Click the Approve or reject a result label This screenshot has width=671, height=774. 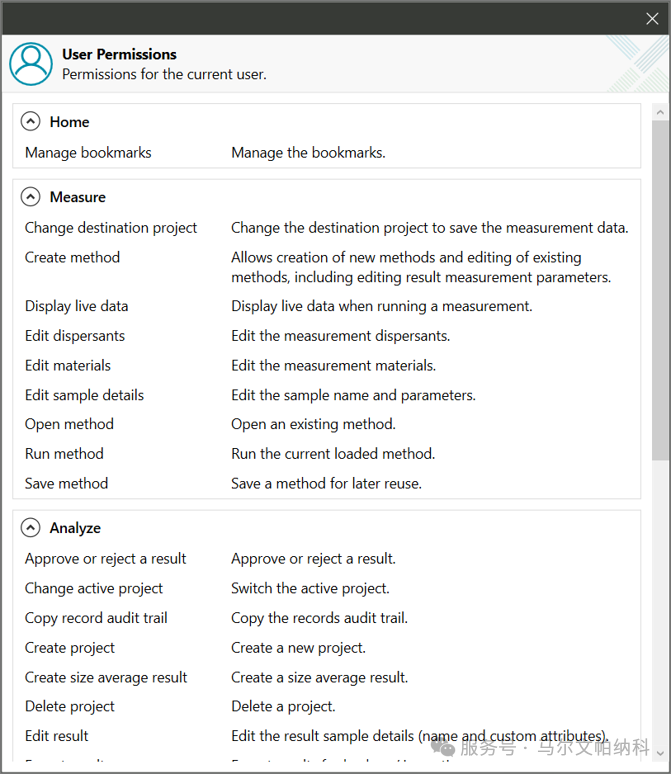(x=105, y=559)
